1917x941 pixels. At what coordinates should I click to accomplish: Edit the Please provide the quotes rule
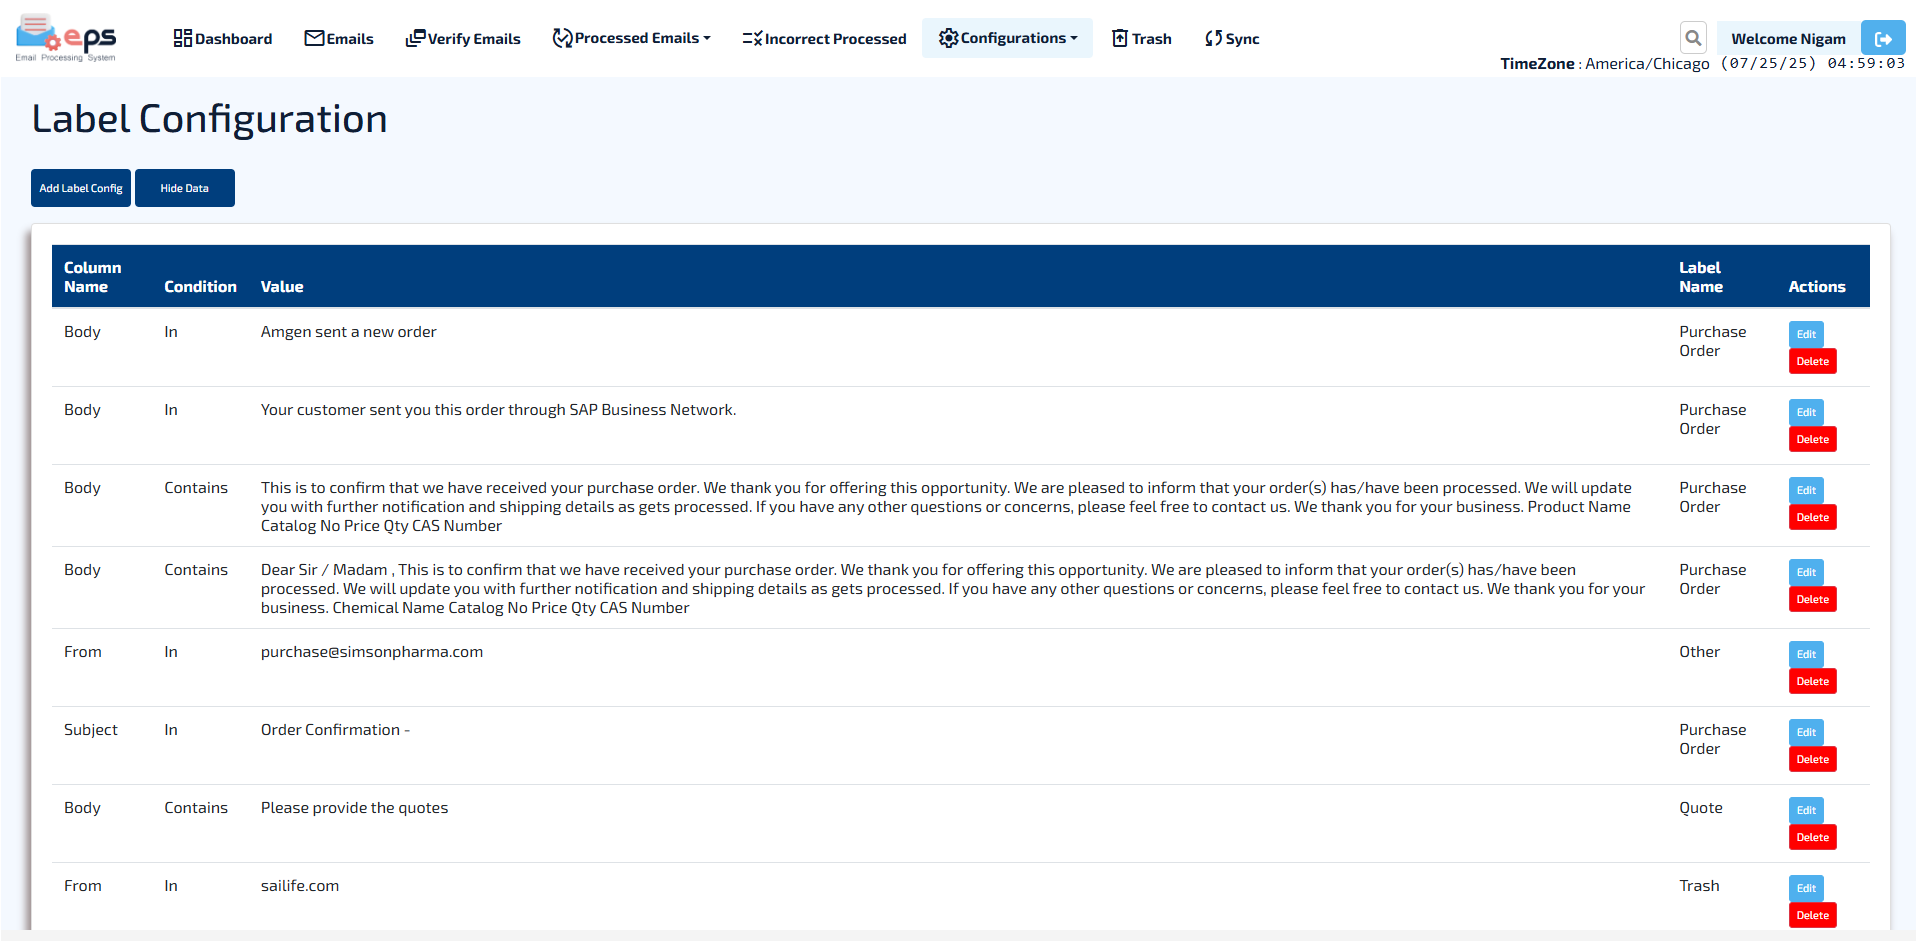coord(1805,810)
